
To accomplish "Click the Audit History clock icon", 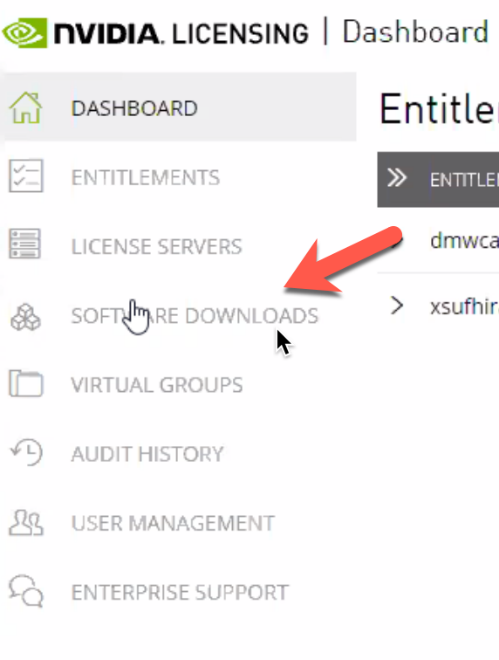I will [27, 452].
